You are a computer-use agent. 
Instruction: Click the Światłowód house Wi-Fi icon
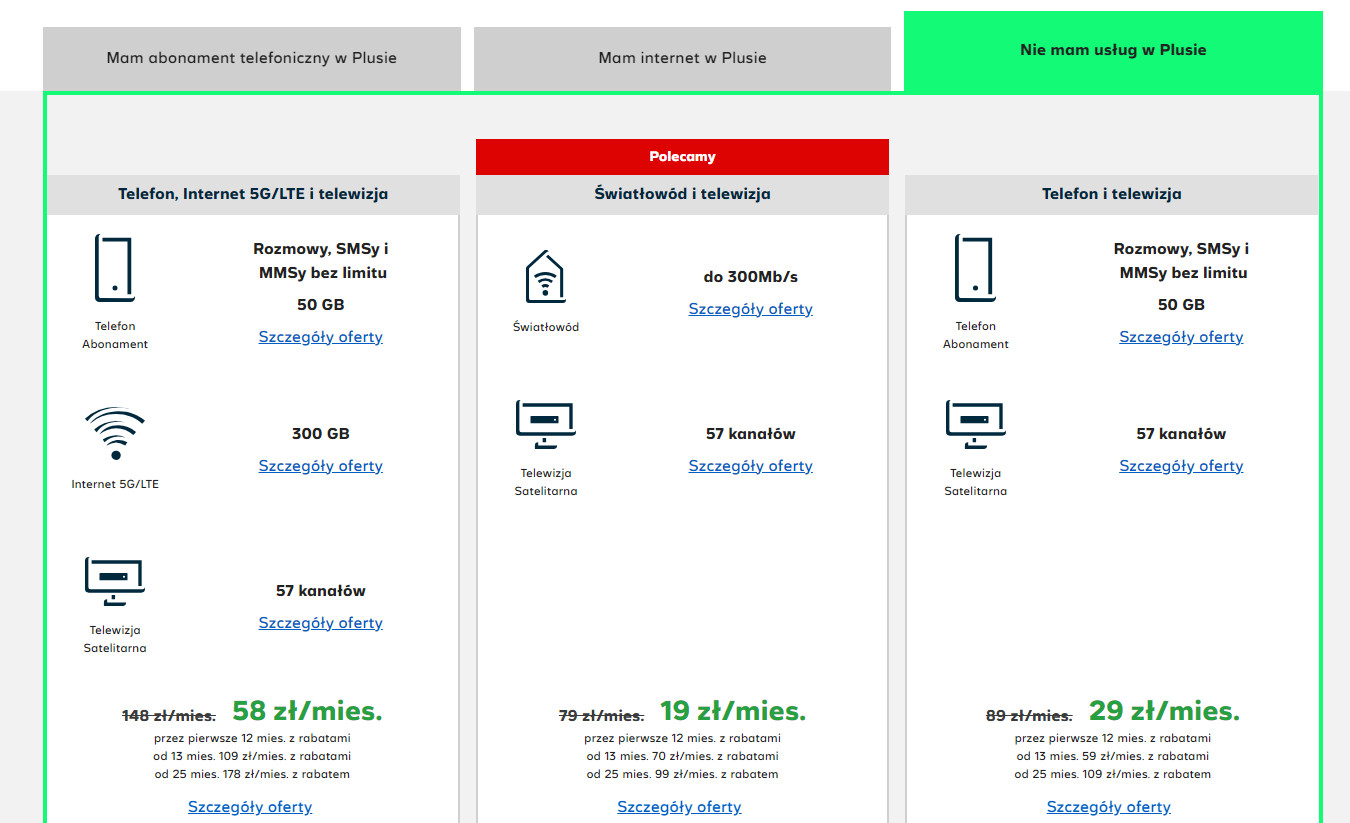(545, 277)
